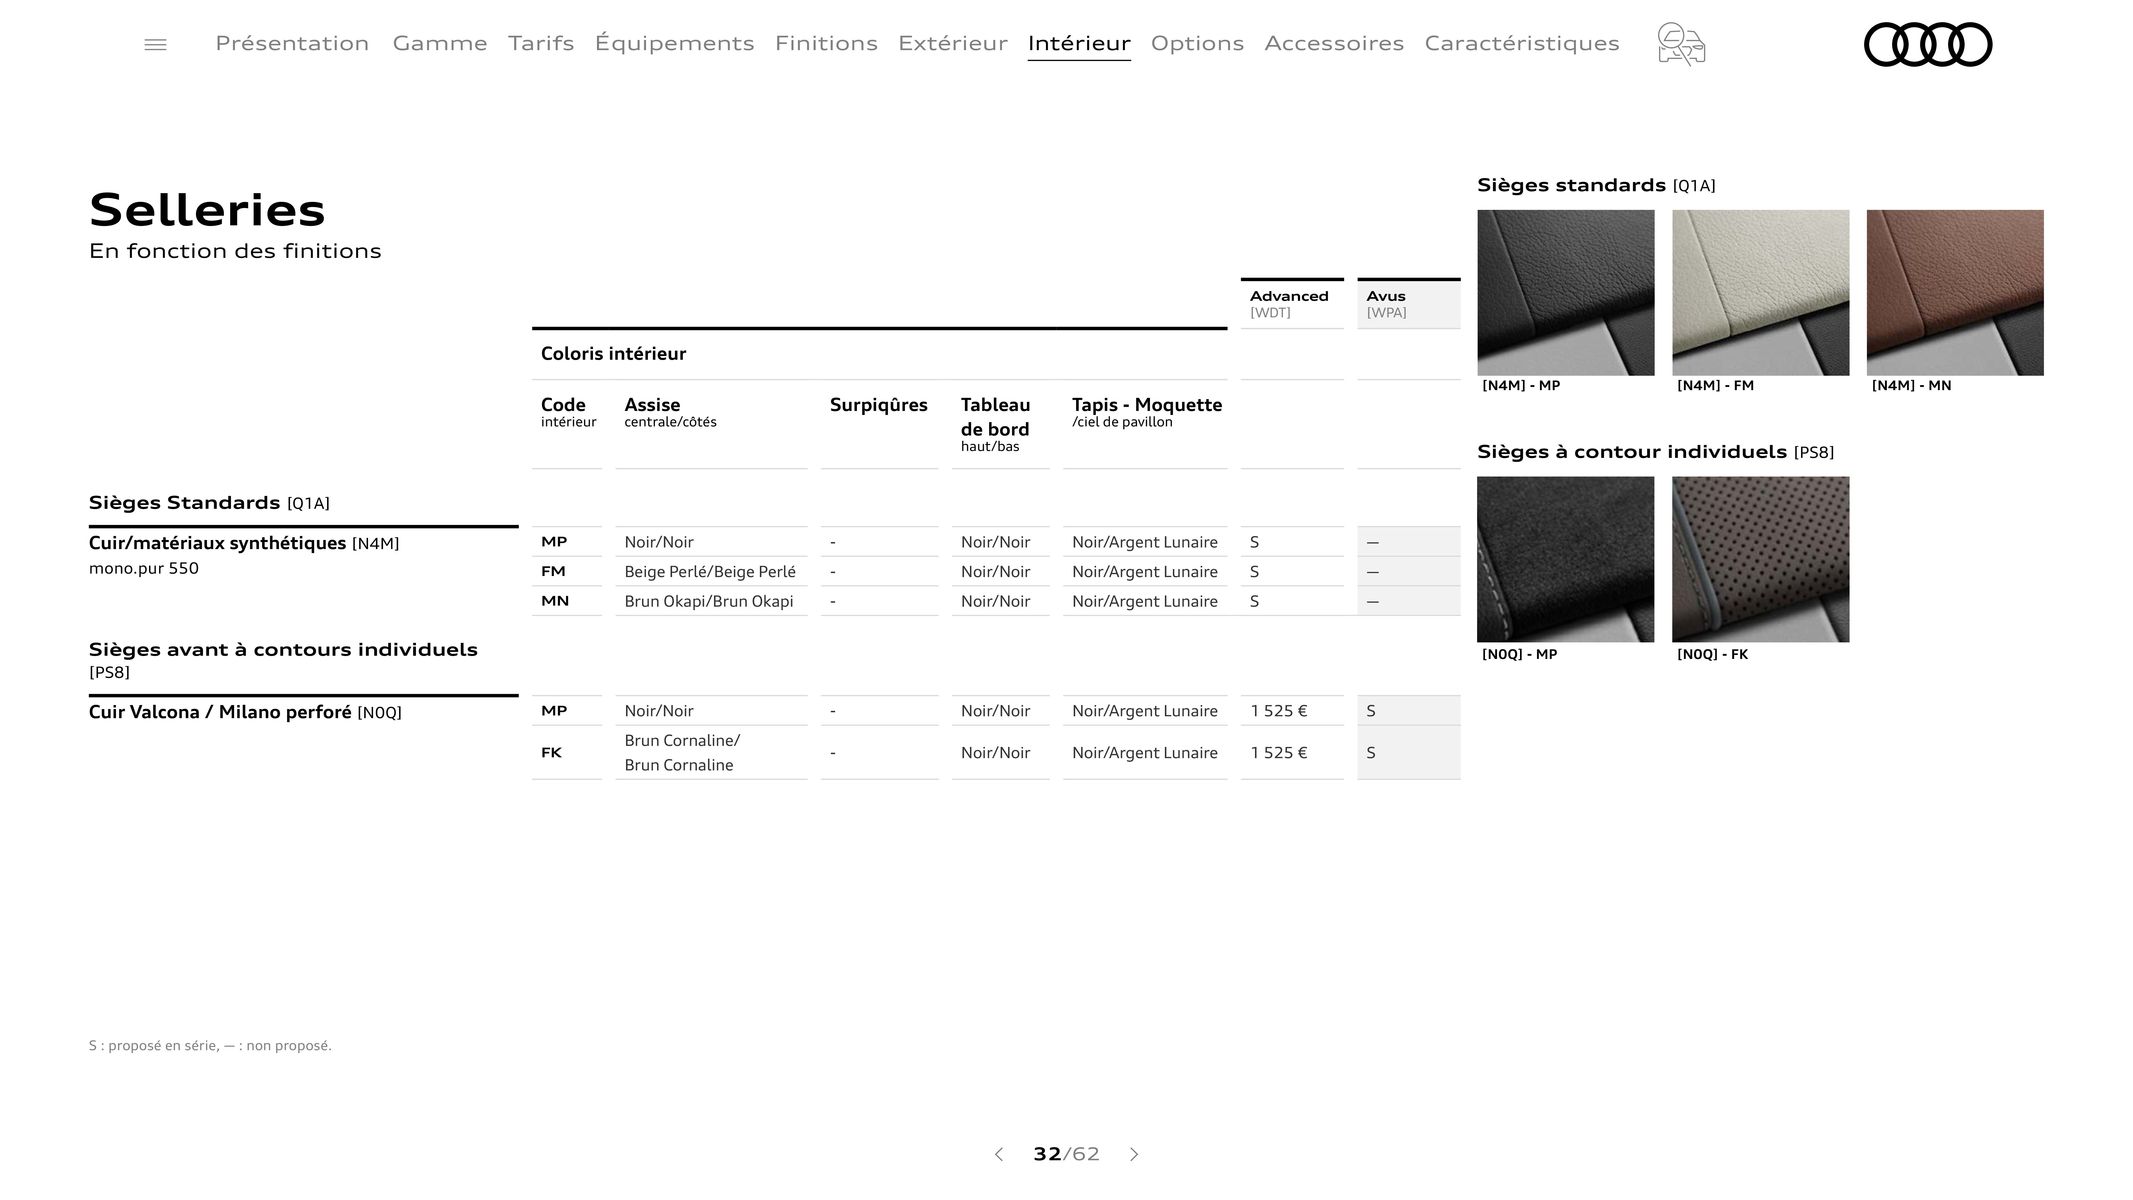Click the [N4M] - MN brown leather swatch

(x=1955, y=292)
